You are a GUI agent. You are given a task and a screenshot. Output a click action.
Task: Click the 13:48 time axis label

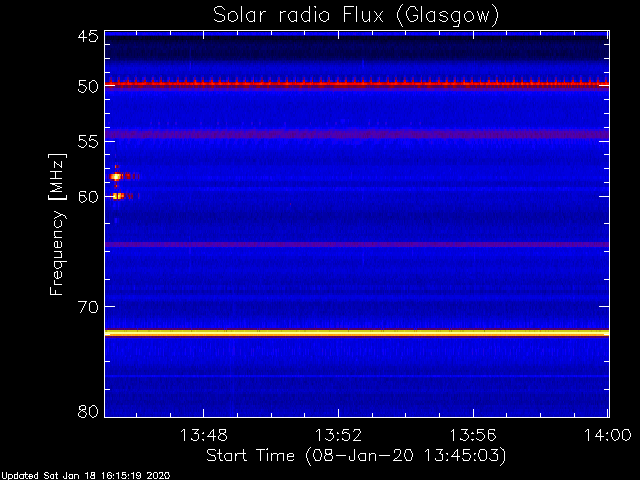(x=204, y=435)
